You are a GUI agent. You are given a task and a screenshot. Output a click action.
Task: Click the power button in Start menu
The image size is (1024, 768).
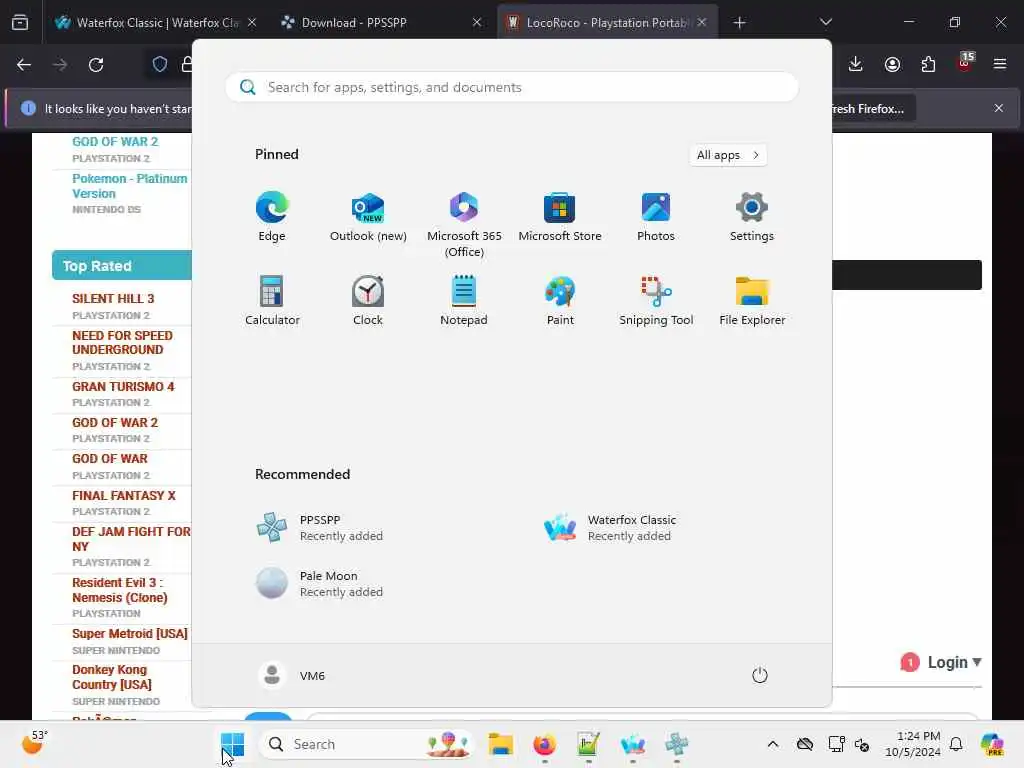760,675
